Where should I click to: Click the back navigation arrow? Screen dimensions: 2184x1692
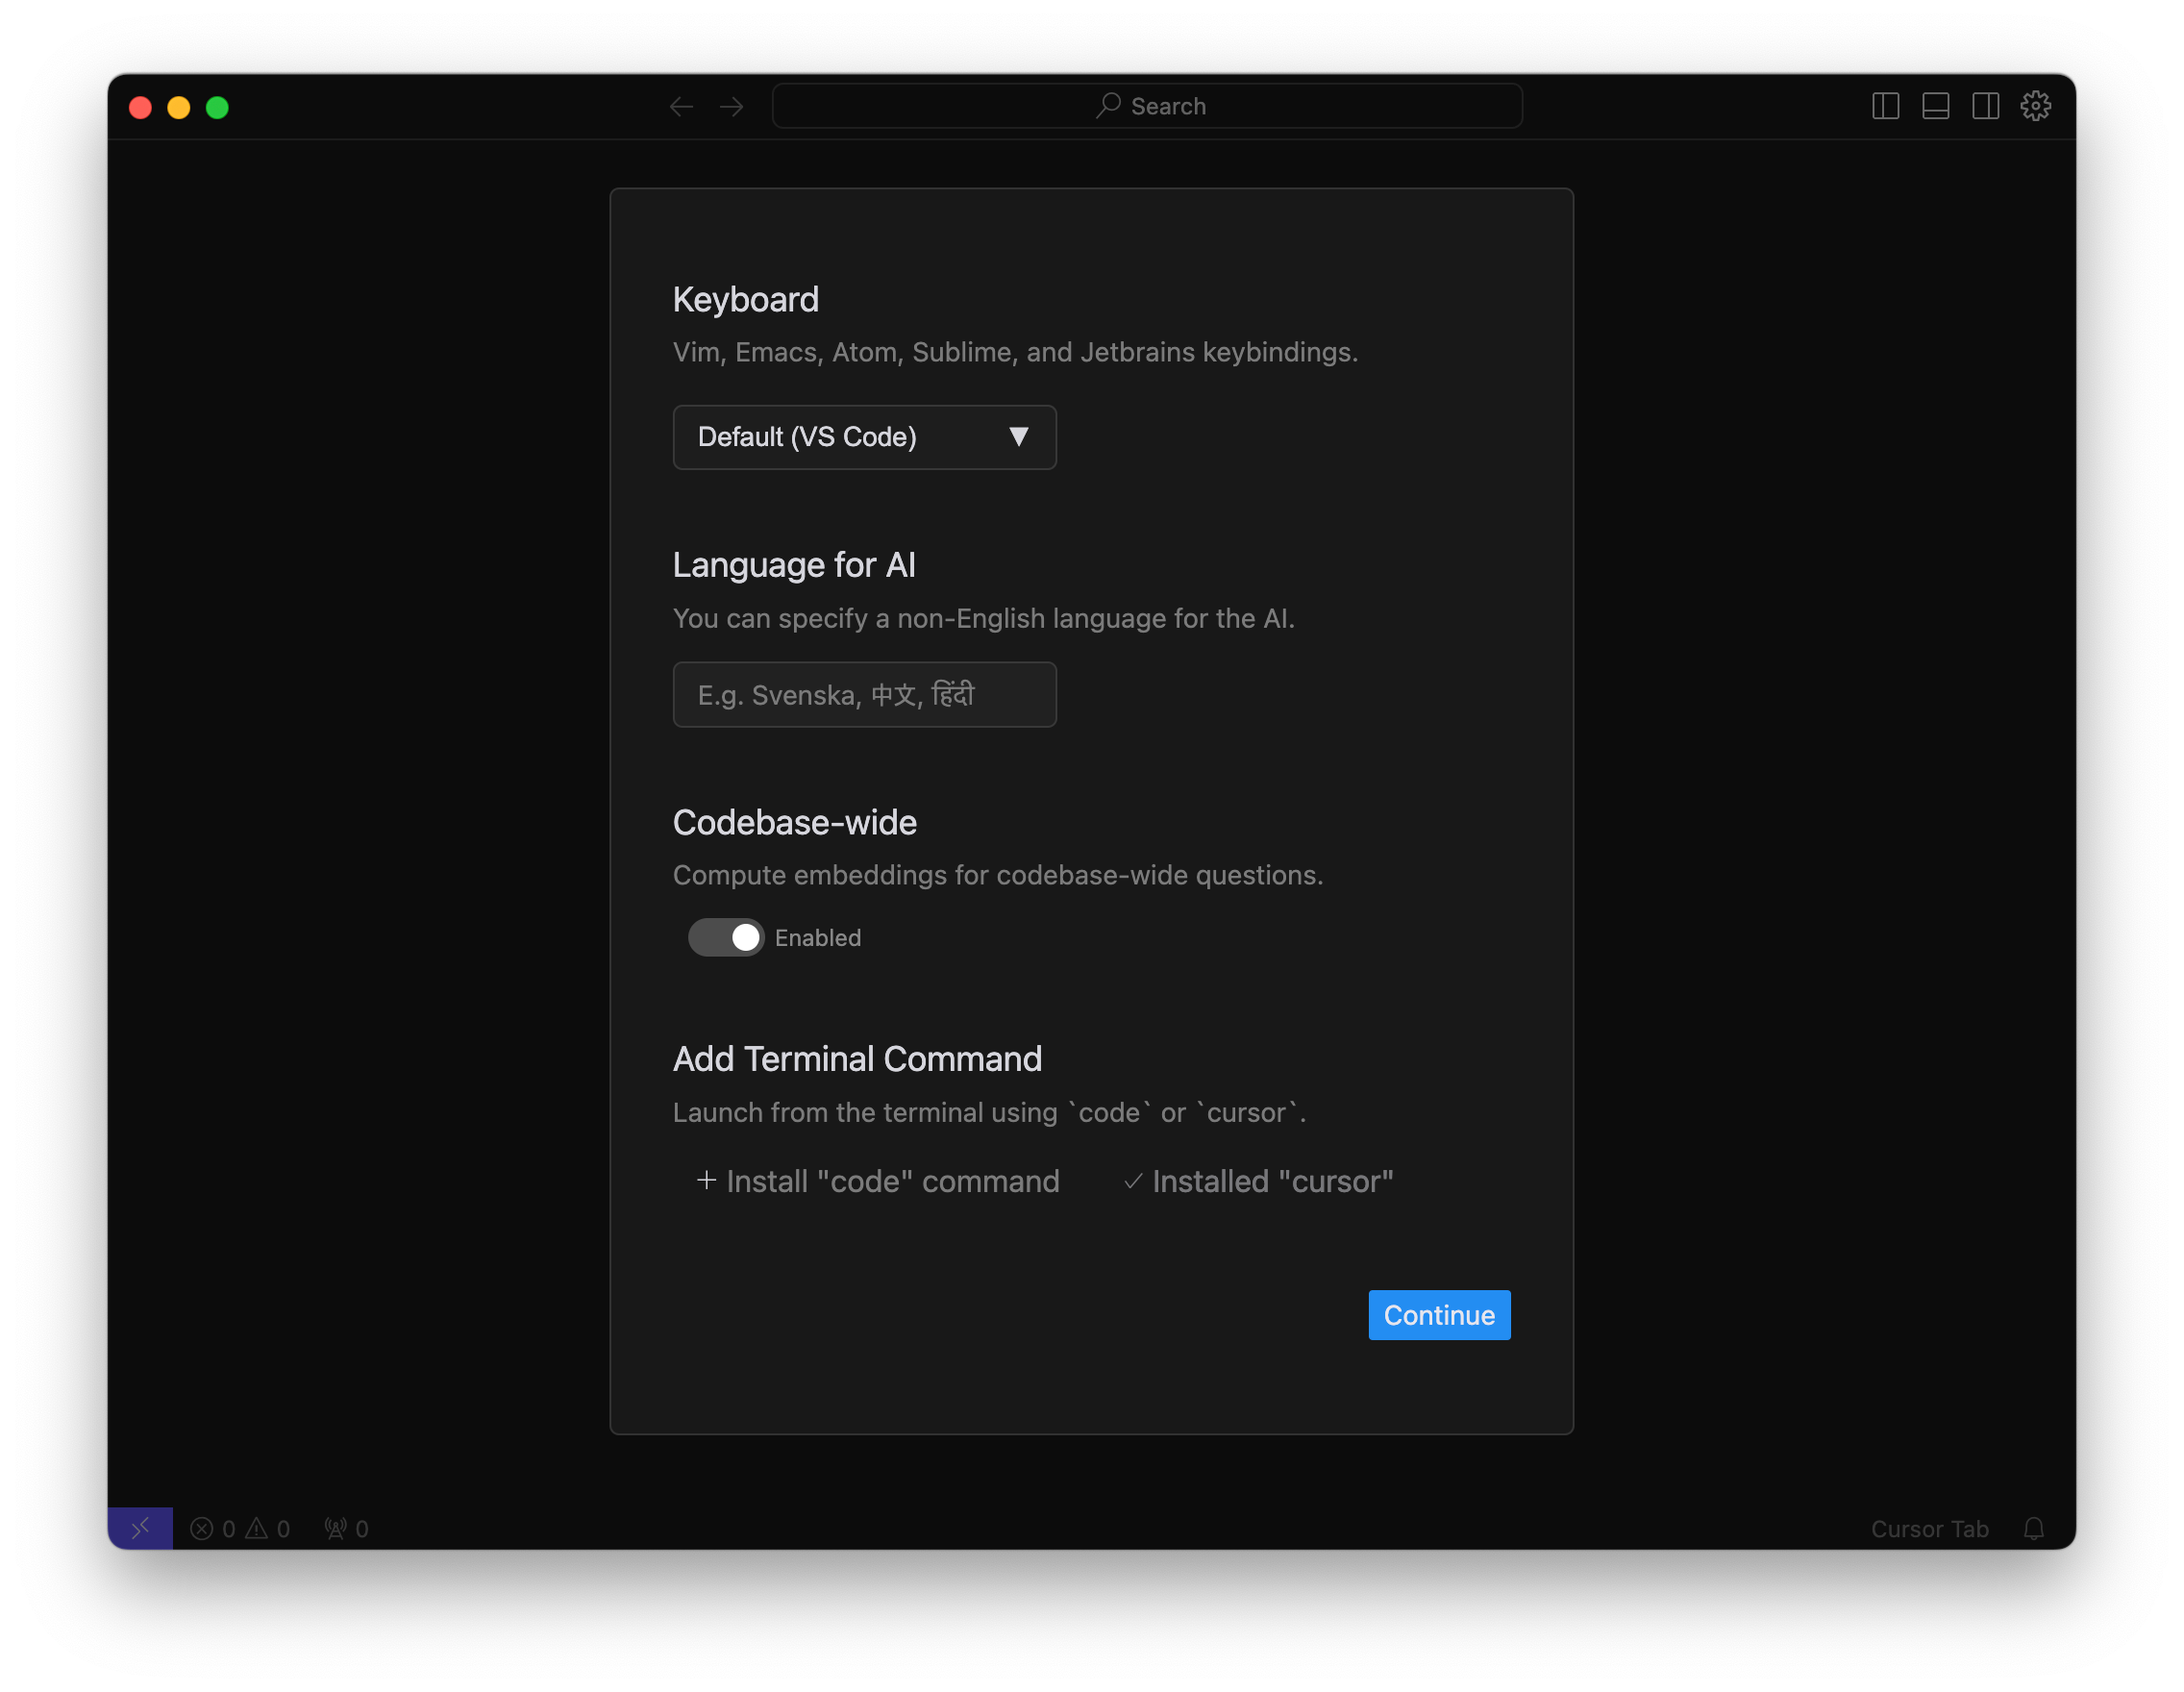coord(681,107)
